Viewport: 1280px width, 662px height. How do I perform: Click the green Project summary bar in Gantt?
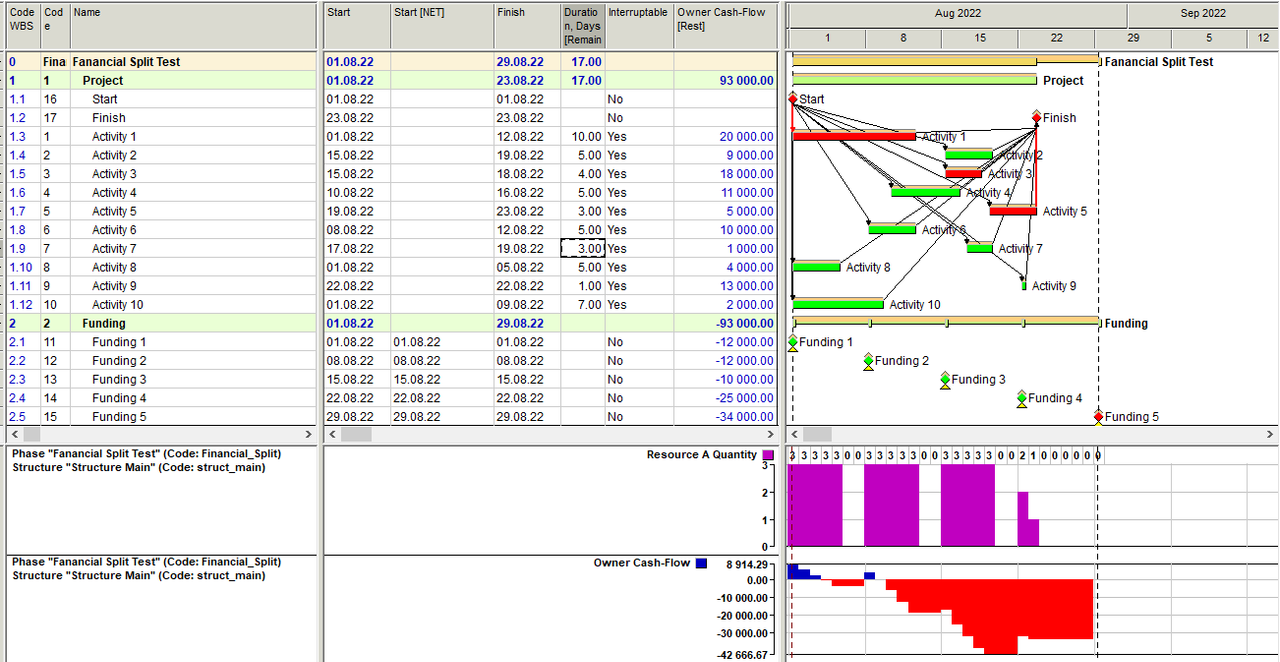914,80
